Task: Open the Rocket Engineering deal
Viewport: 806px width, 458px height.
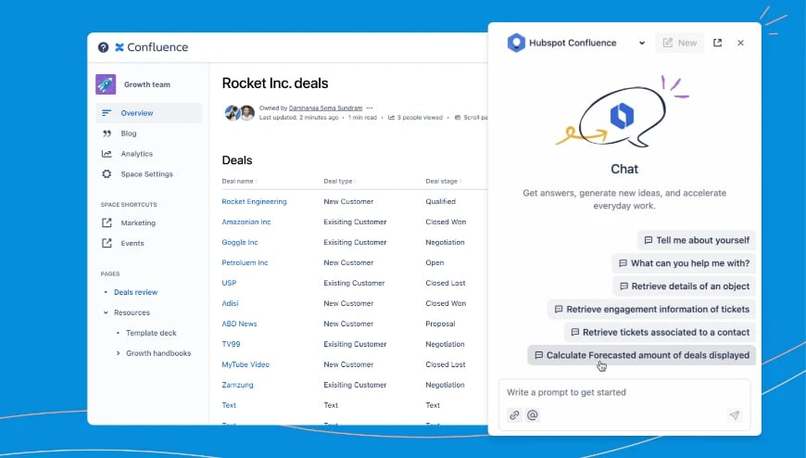Action: pyautogui.click(x=254, y=201)
